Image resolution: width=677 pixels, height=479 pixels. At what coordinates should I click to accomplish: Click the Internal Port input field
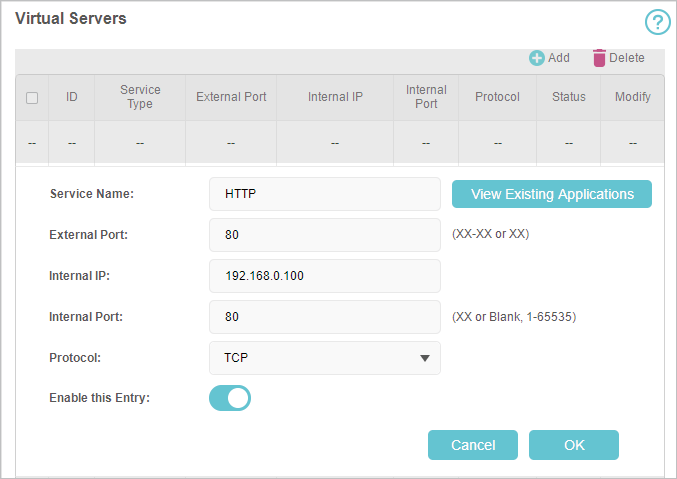(x=325, y=317)
